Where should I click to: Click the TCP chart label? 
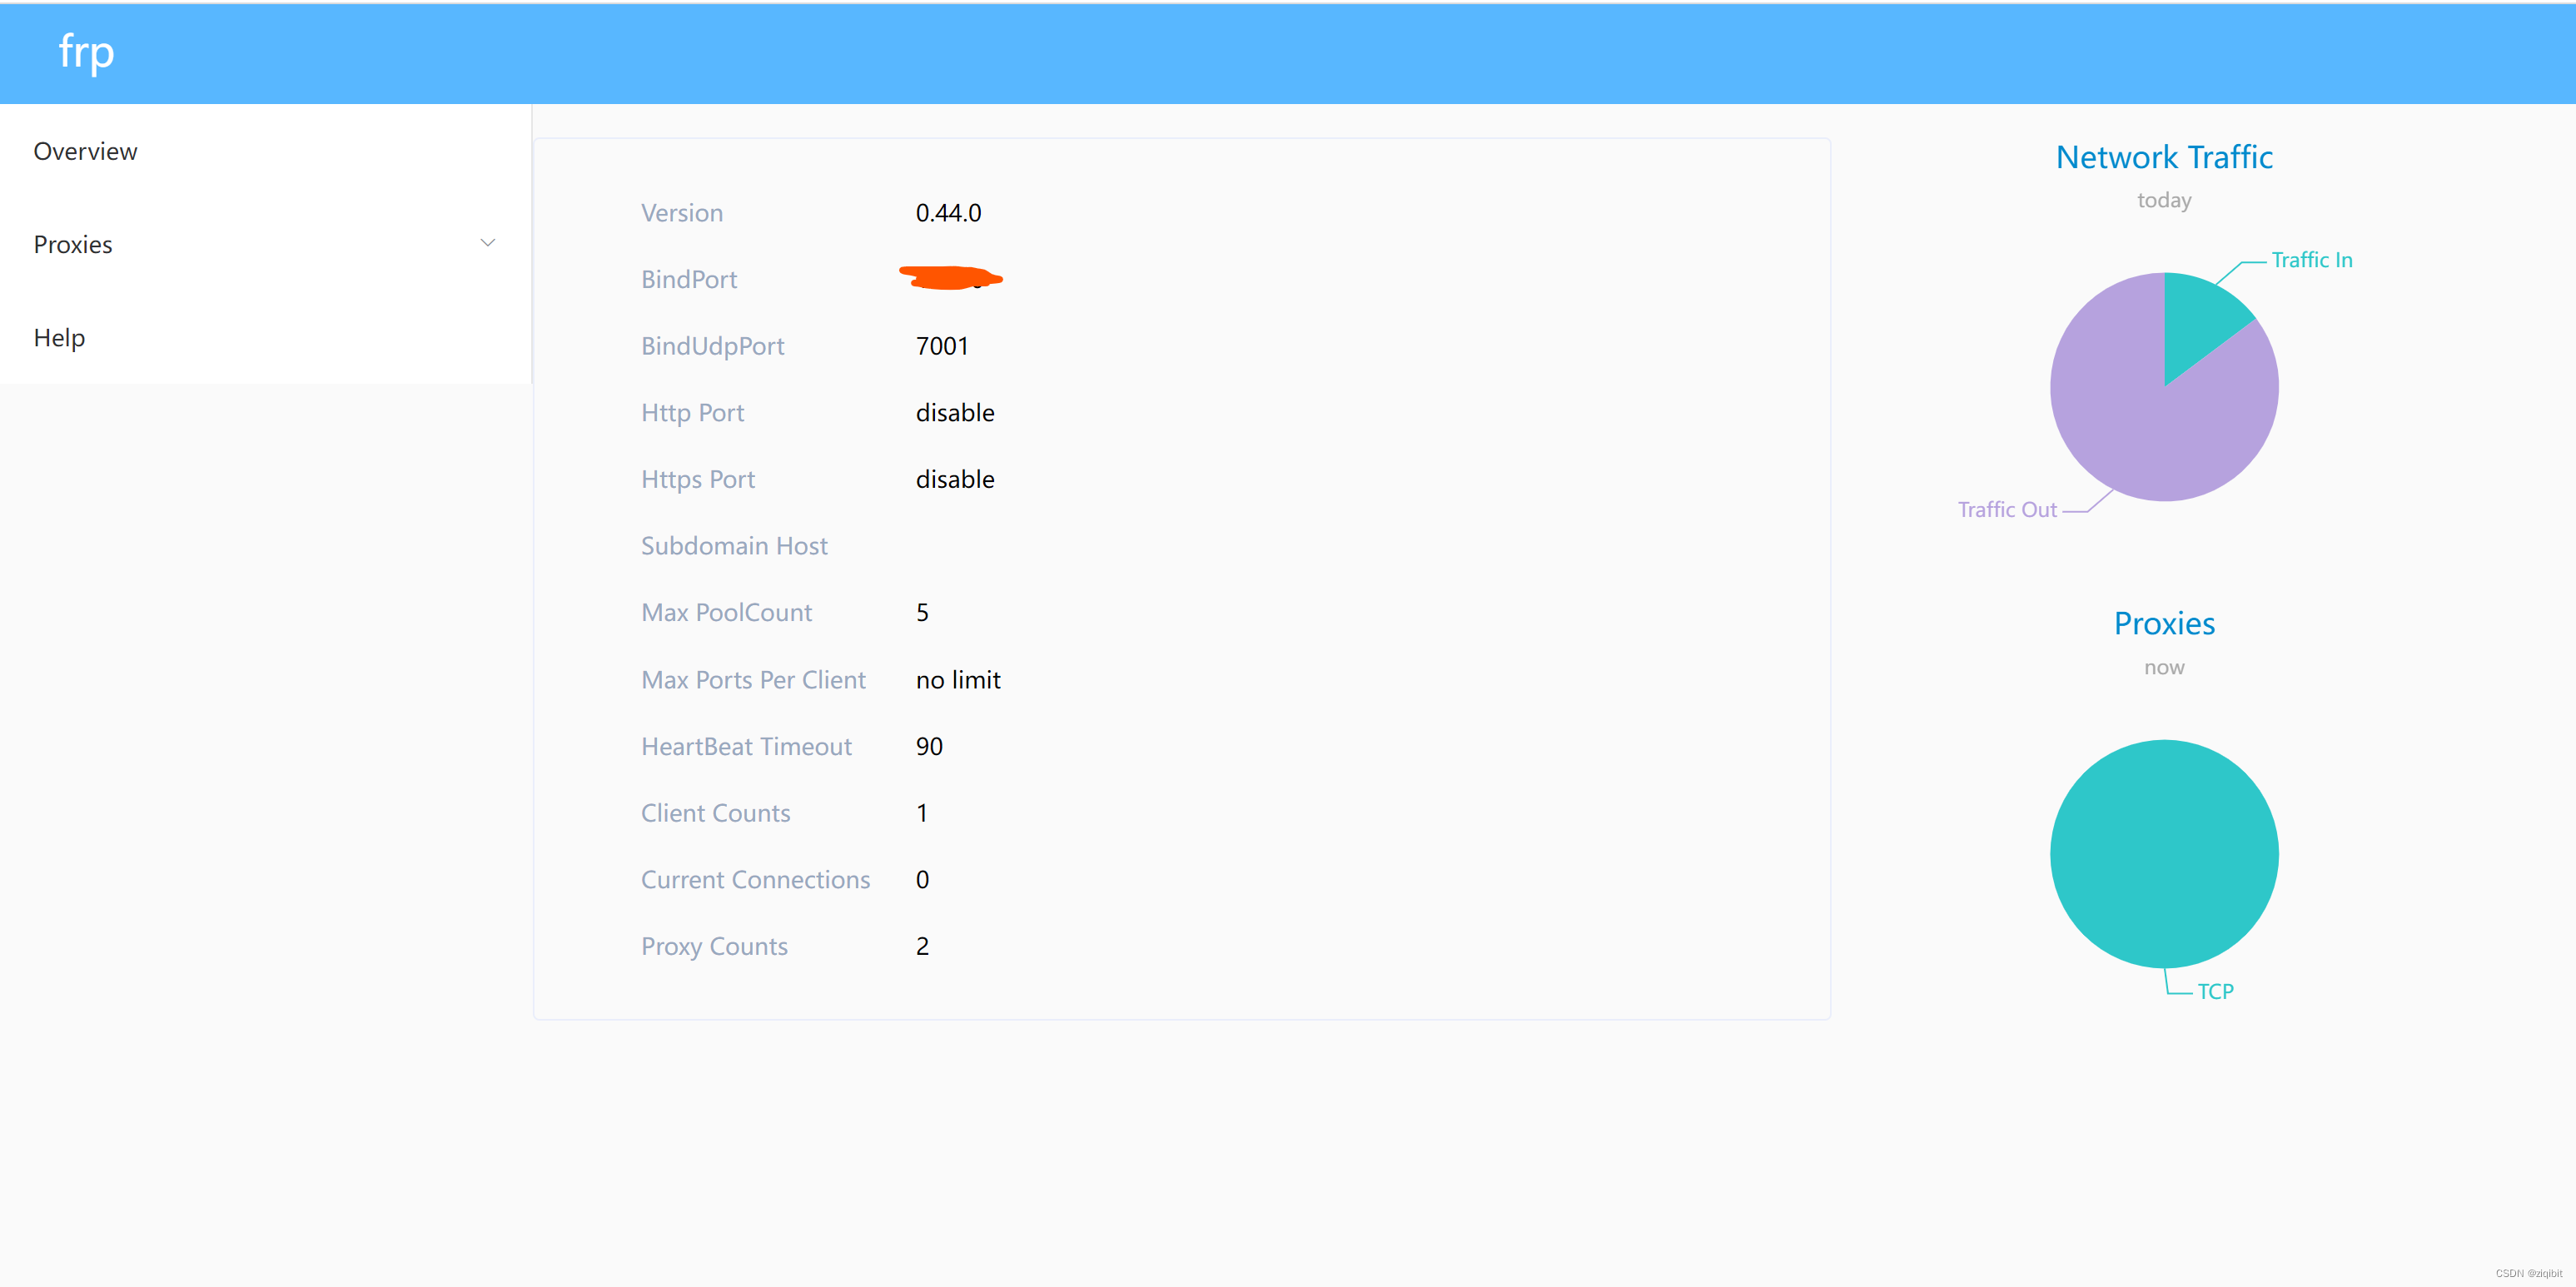pyautogui.click(x=2215, y=991)
